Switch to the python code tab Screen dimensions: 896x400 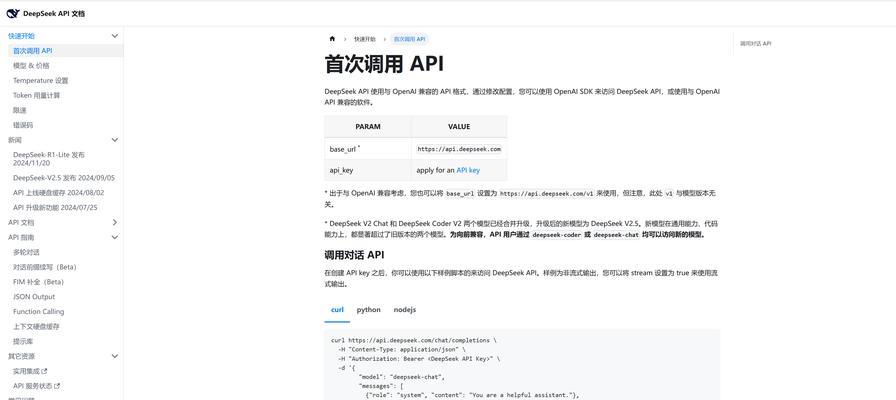[x=369, y=310]
